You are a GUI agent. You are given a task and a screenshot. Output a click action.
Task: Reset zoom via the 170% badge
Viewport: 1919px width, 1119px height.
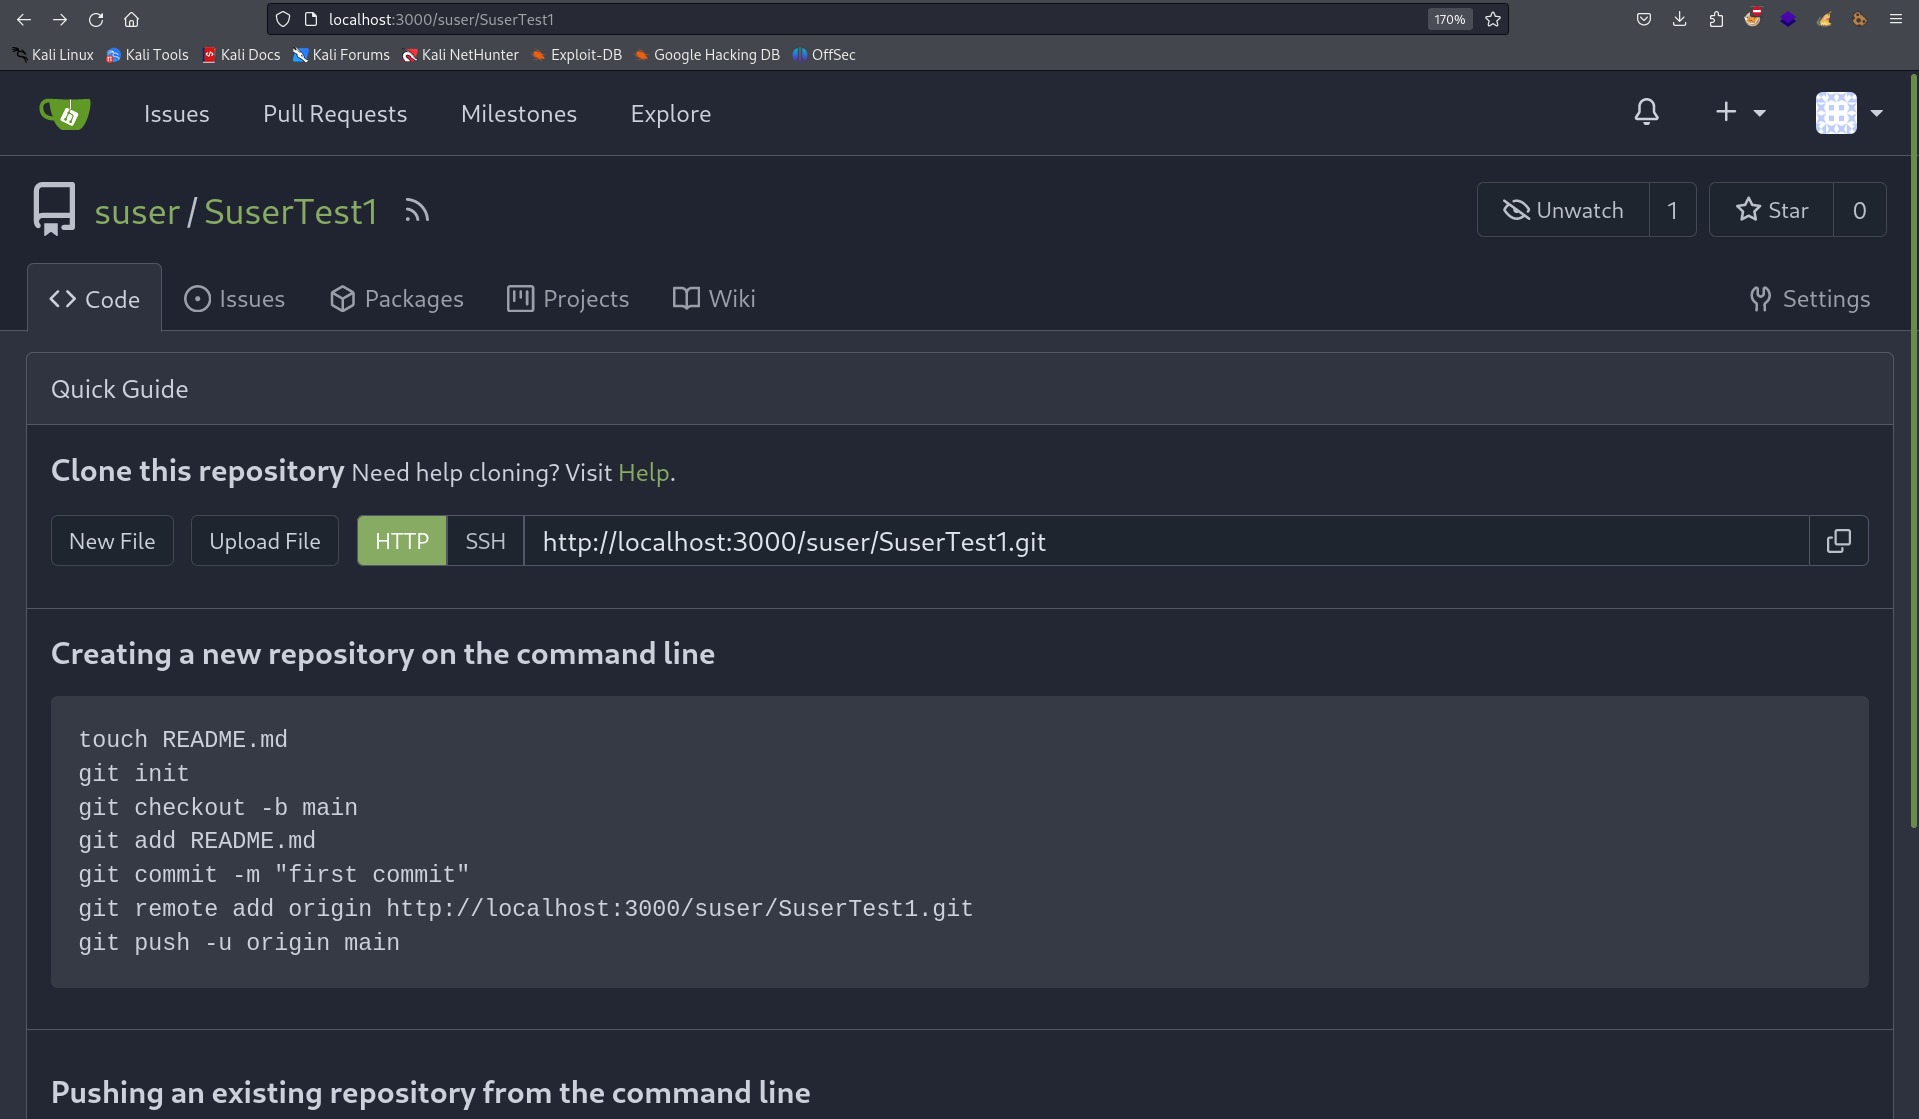coord(1449,19)
